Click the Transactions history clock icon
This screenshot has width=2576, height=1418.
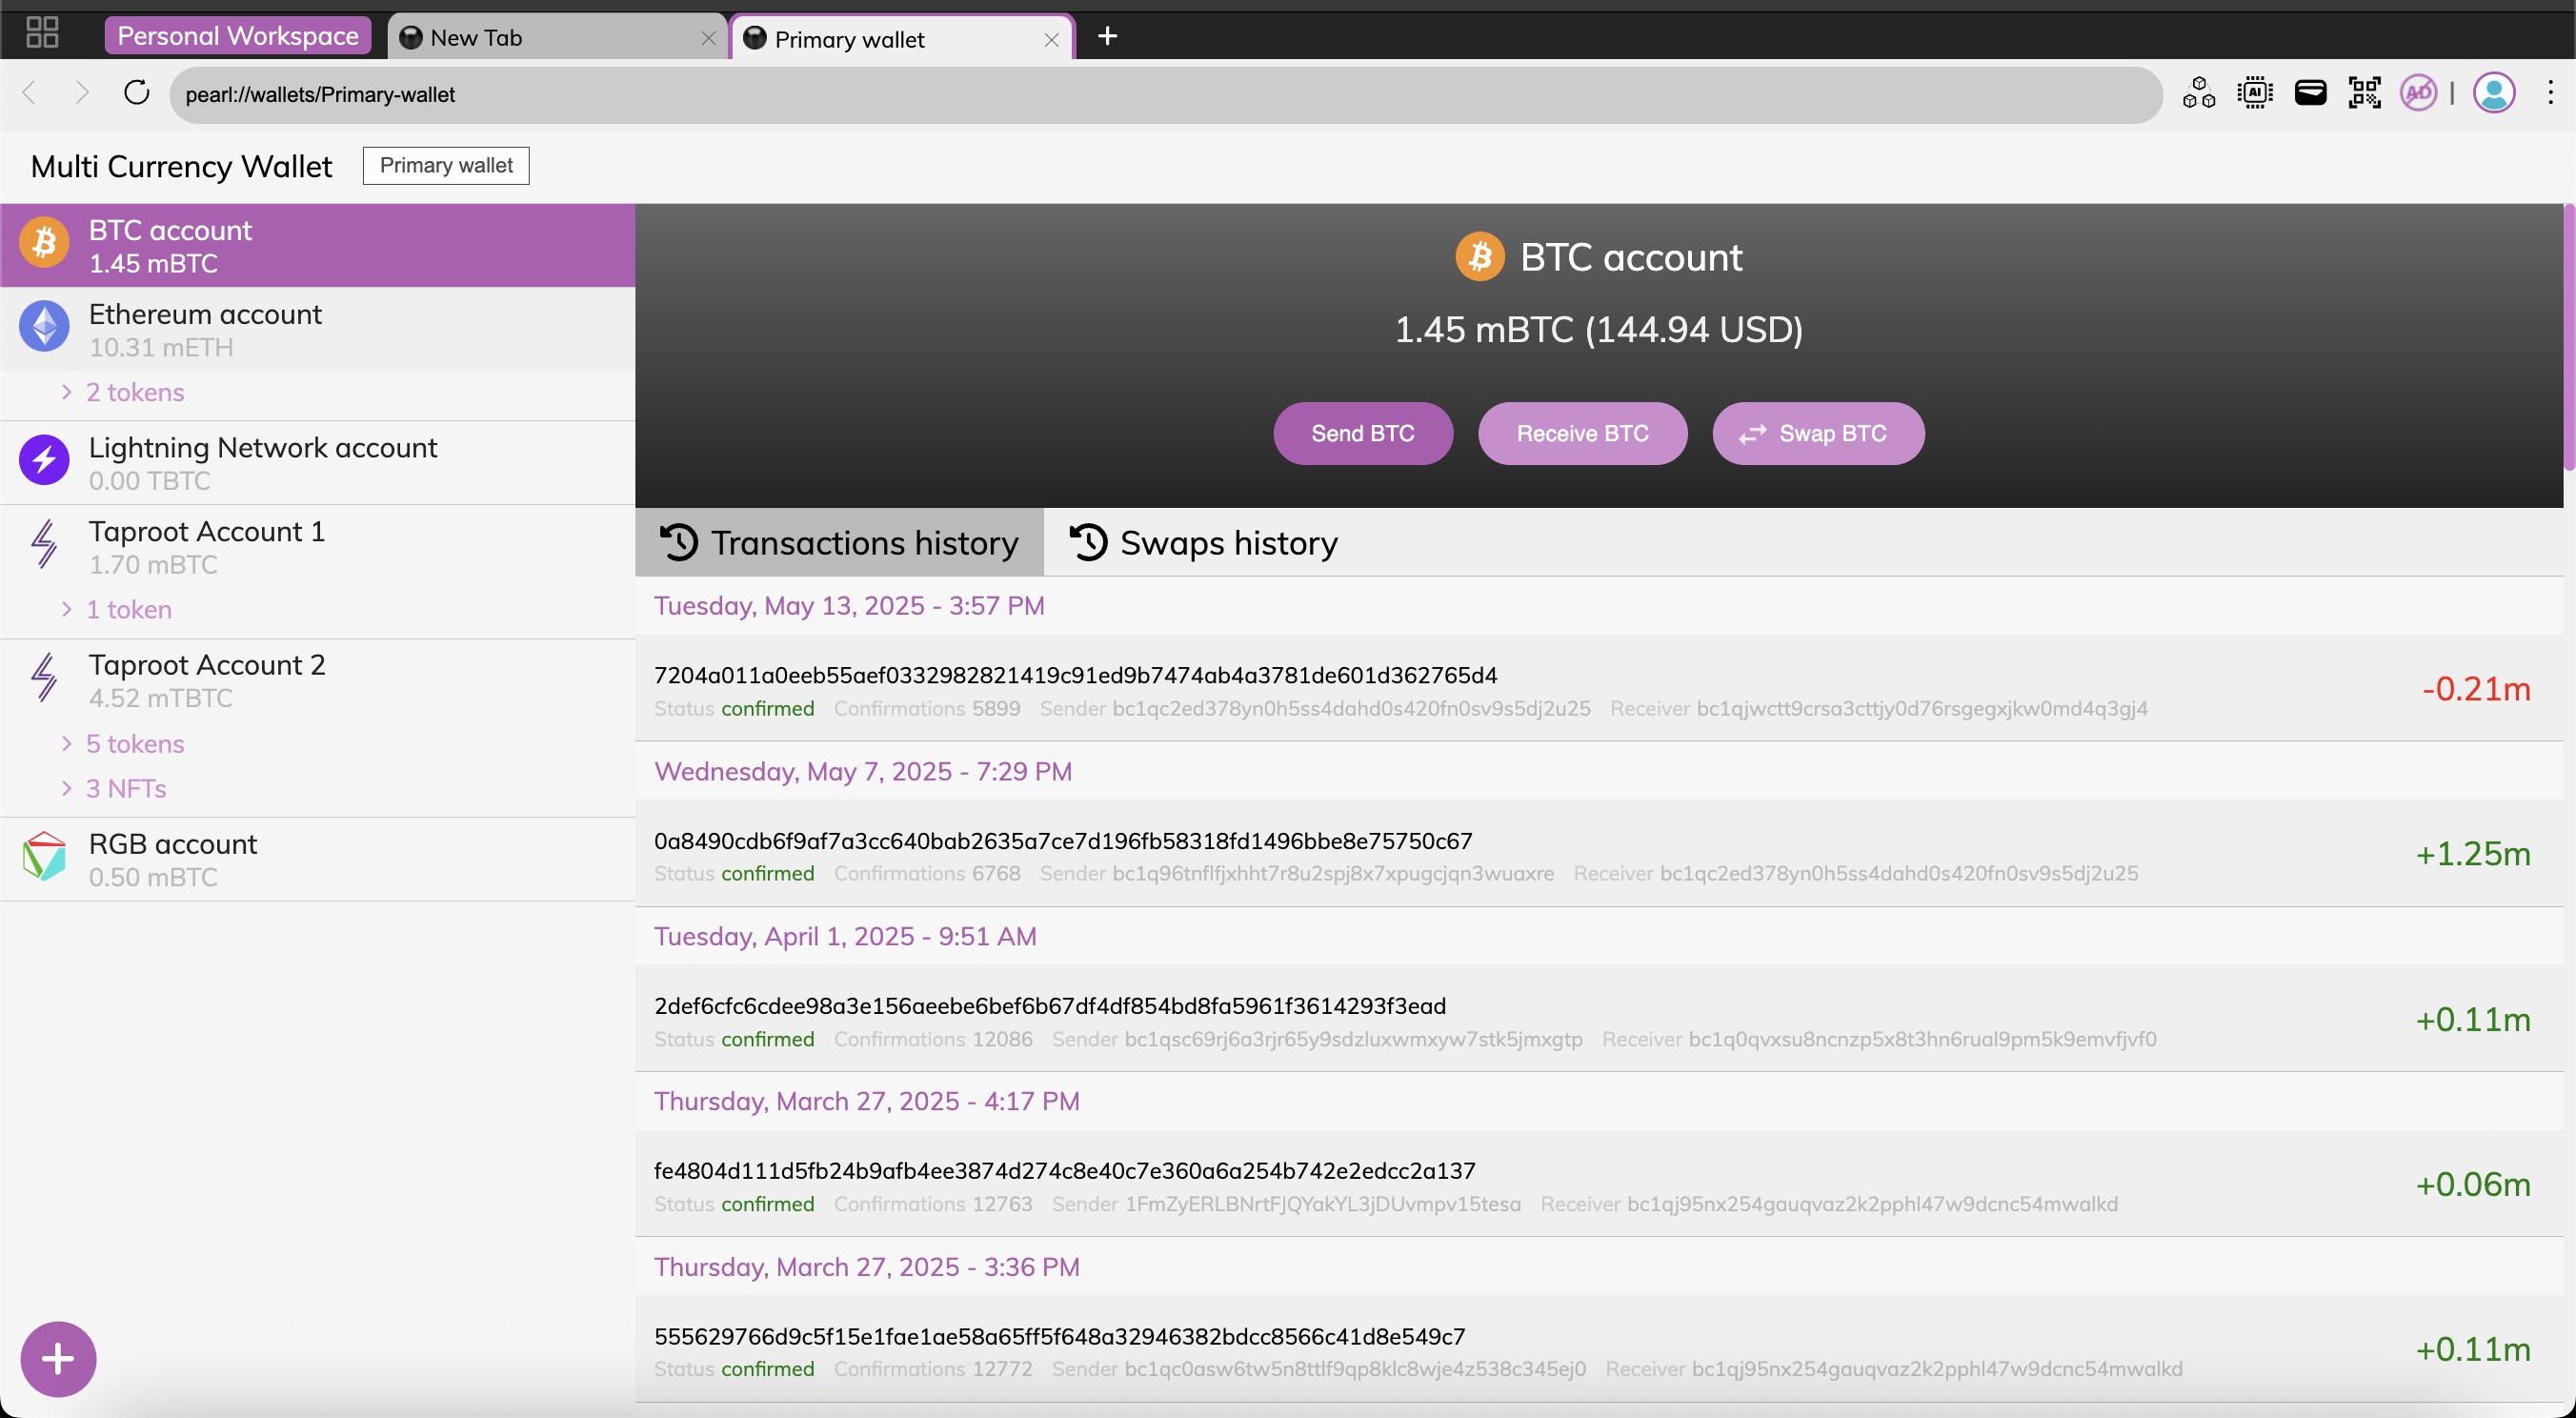(678, 543)
